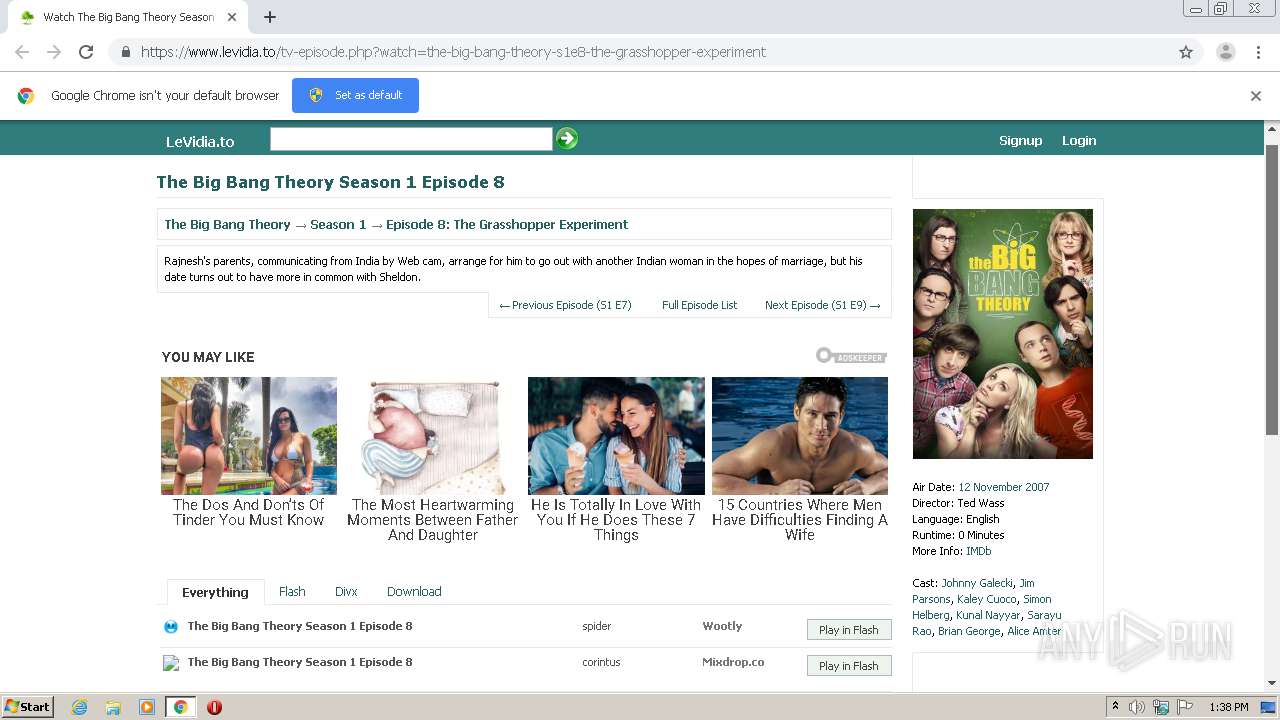1280x720 pixels.
Task: Open File Explorer from taskbar
Action: (113, 707)
